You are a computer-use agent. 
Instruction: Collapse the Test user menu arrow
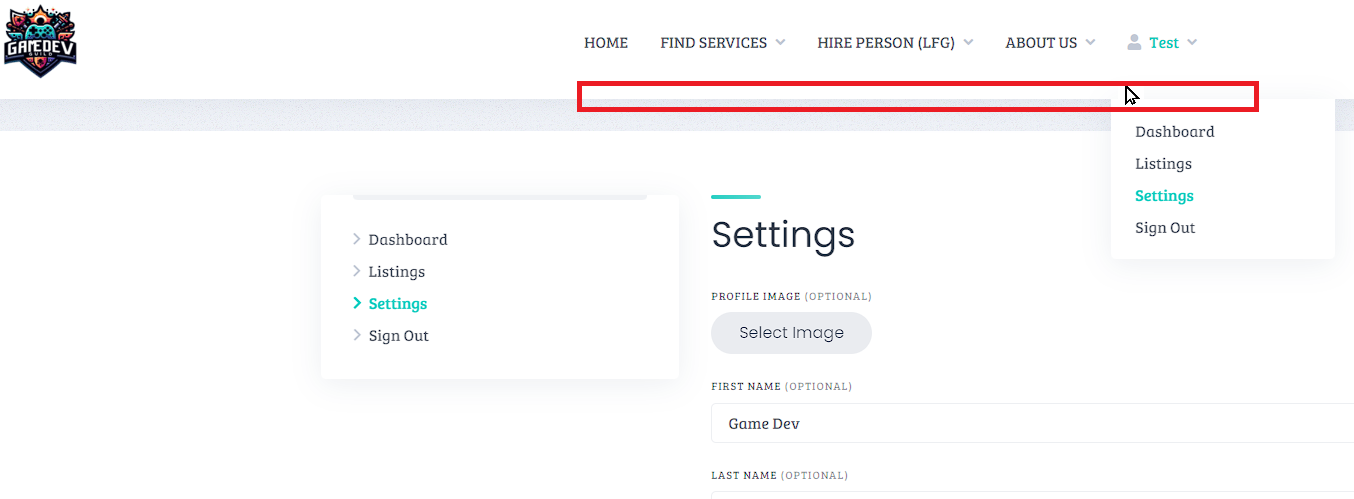pyautogui.click(x=1191, y=43)
